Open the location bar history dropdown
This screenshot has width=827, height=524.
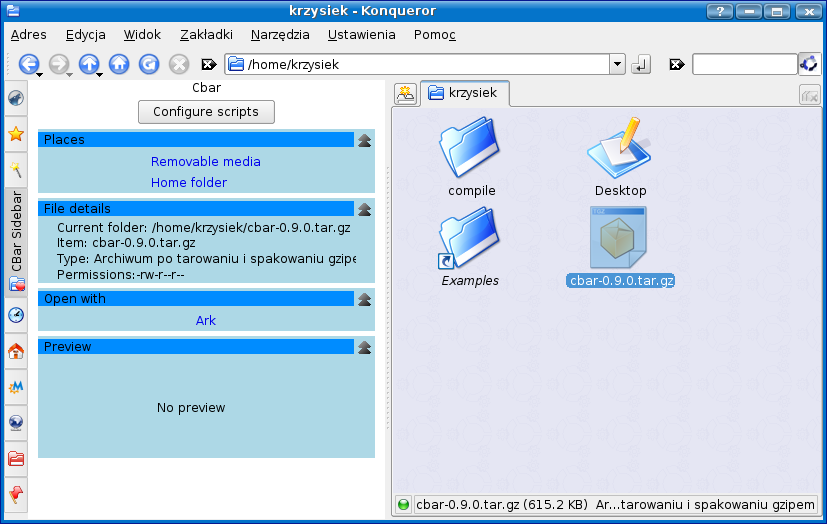[617, 64]
